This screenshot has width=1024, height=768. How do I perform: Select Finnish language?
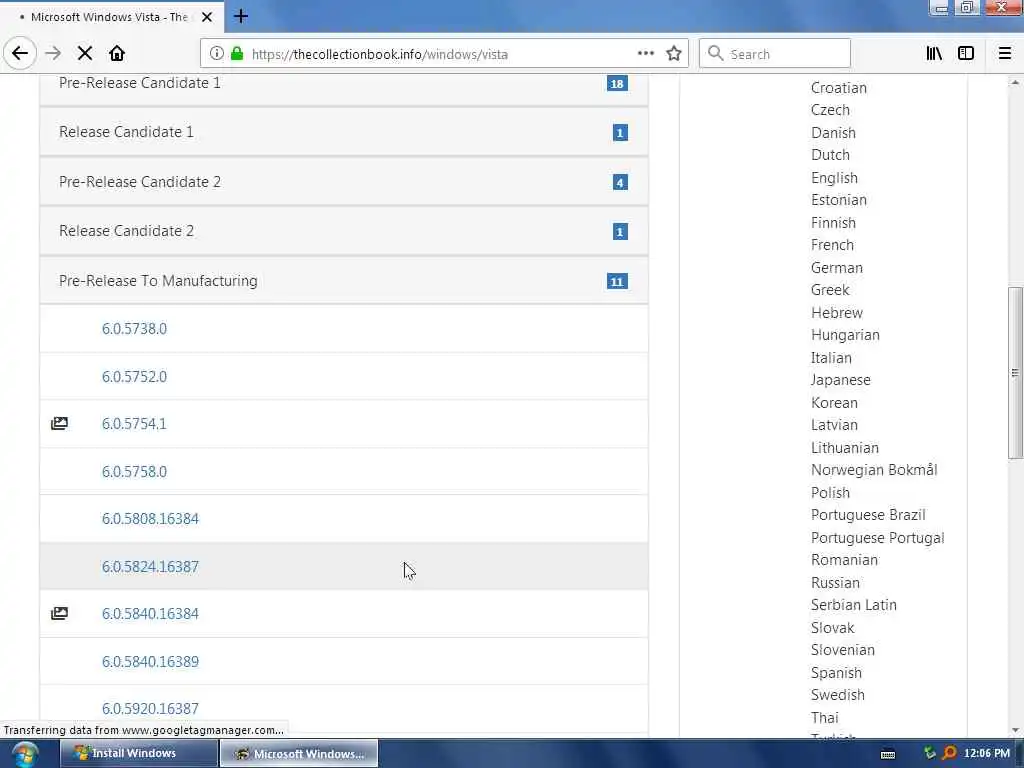pos(833,223)
